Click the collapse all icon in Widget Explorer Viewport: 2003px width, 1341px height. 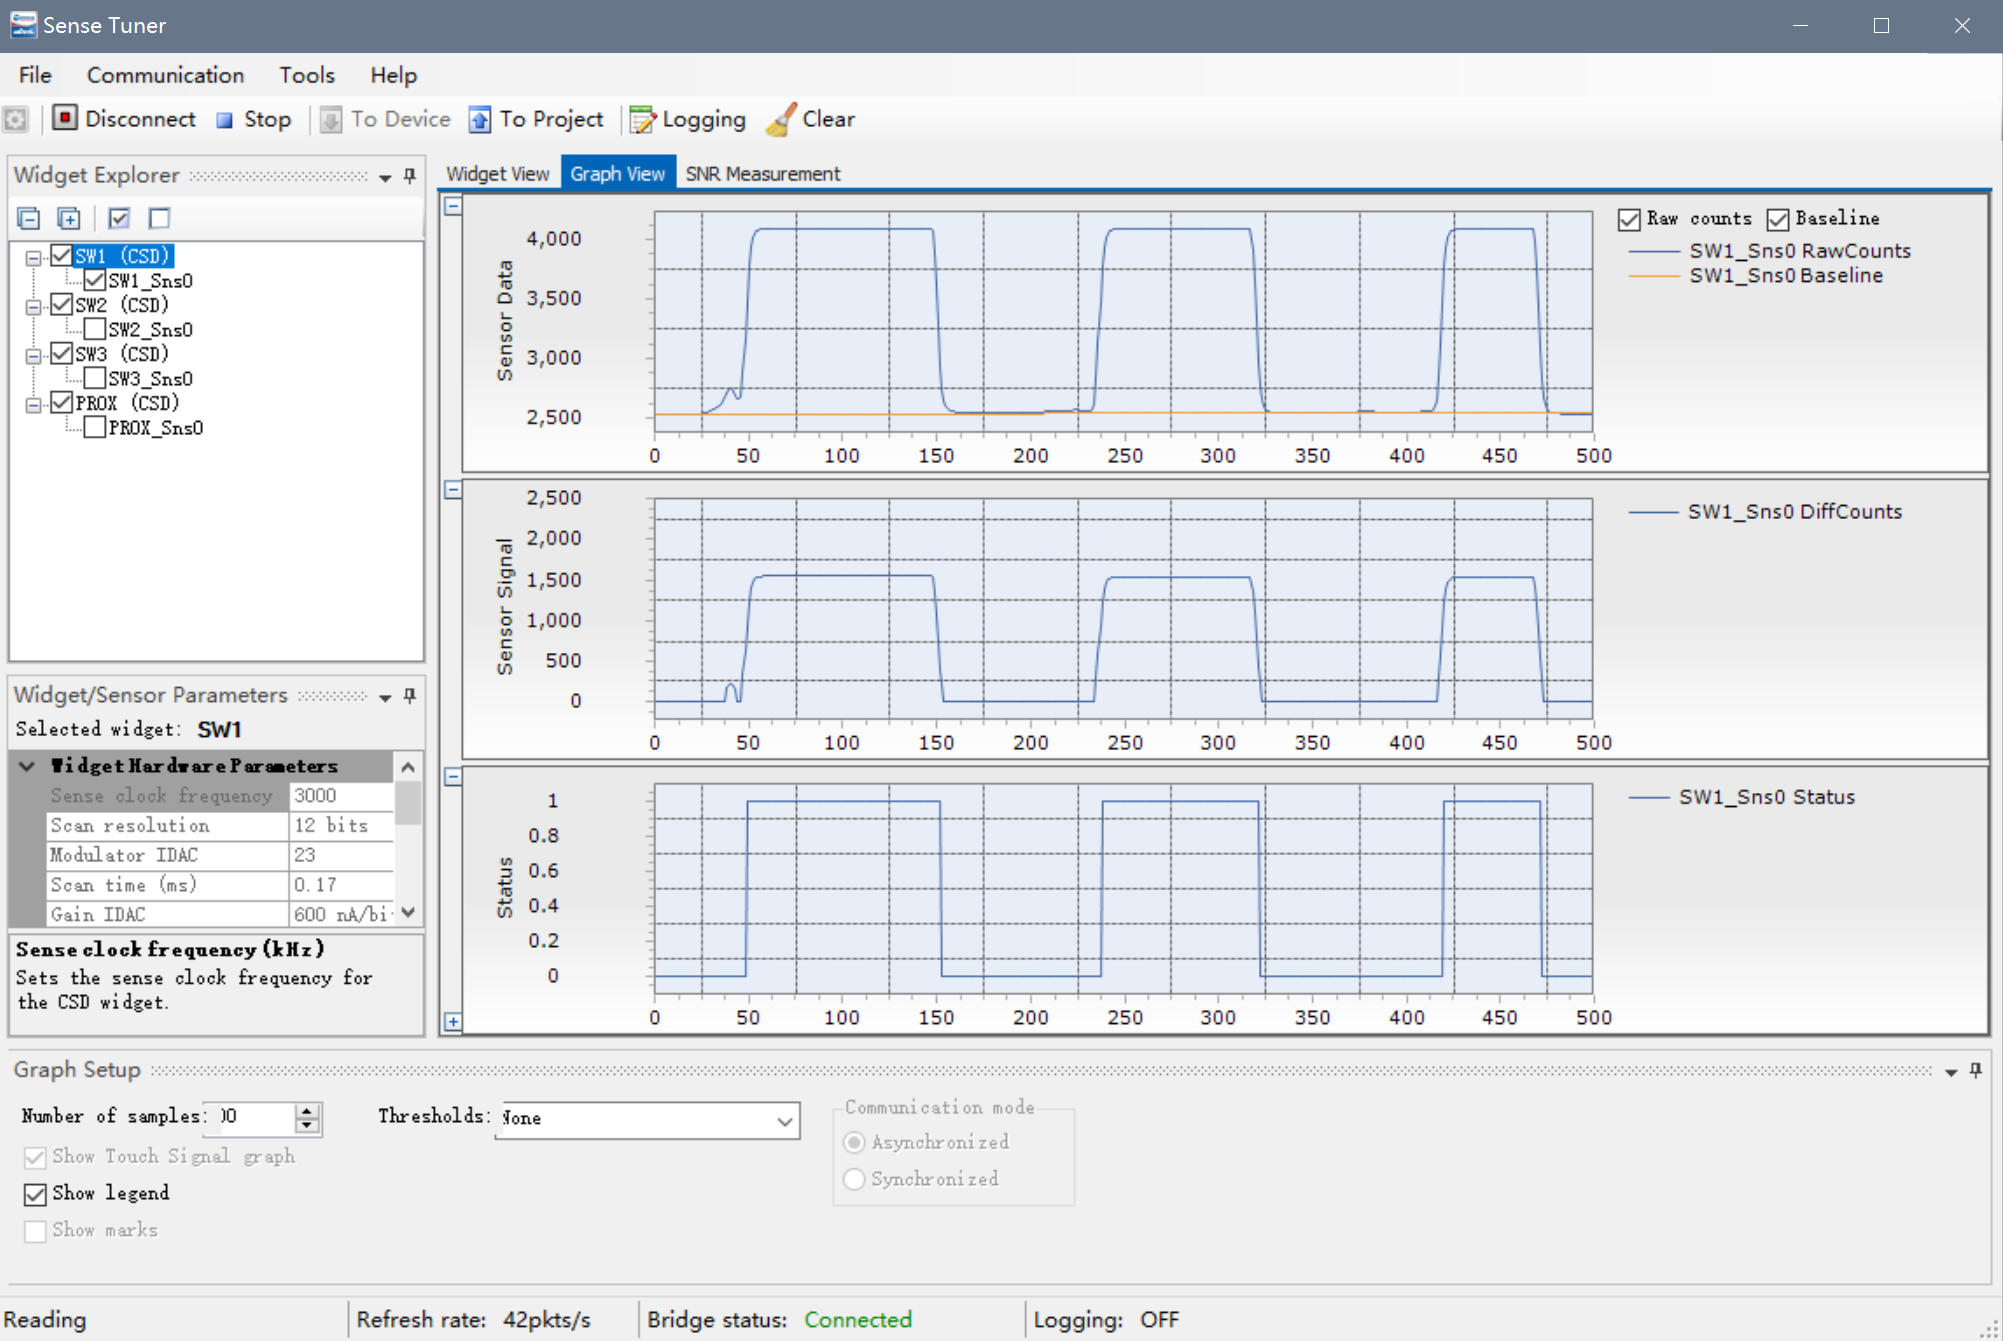(x=29, y=218)
